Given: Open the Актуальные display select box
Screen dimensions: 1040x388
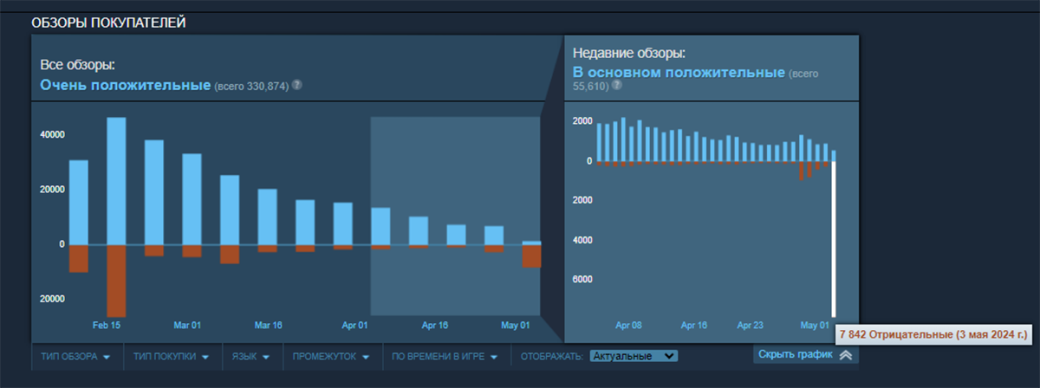Looking at the screenshot, I should coord(633,356).
